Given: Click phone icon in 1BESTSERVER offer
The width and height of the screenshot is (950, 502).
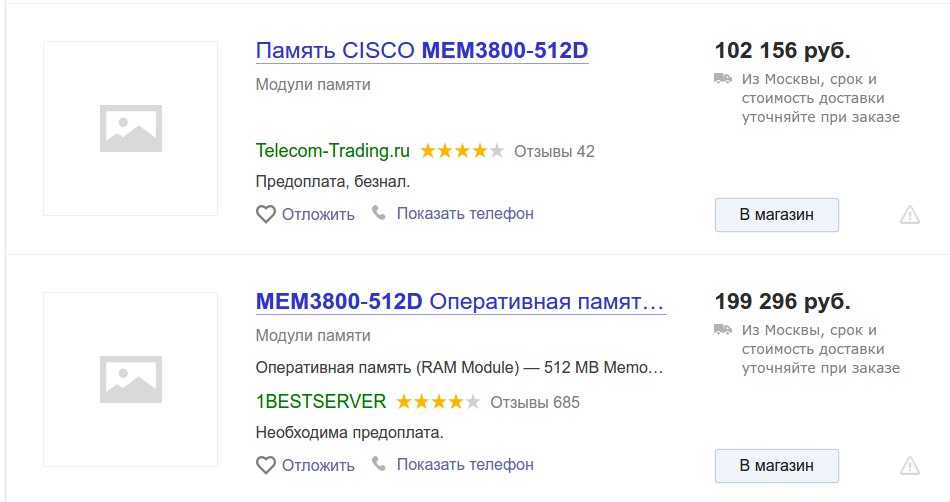Looking at the screenshot, I should click(379, 464).
